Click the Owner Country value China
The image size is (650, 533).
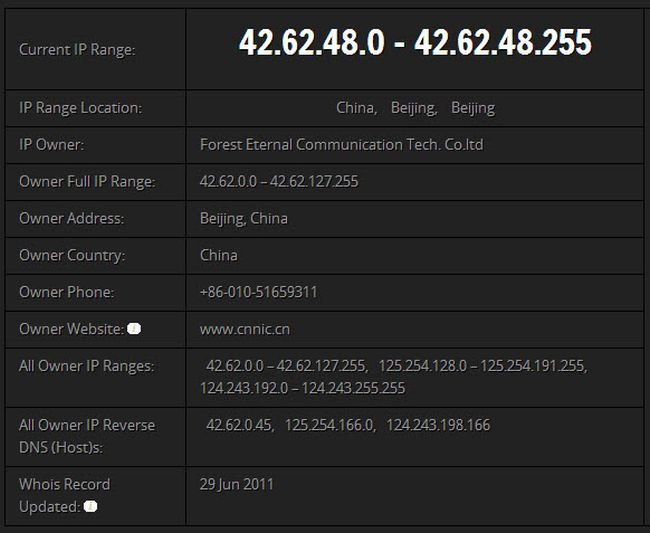point(218,255)
